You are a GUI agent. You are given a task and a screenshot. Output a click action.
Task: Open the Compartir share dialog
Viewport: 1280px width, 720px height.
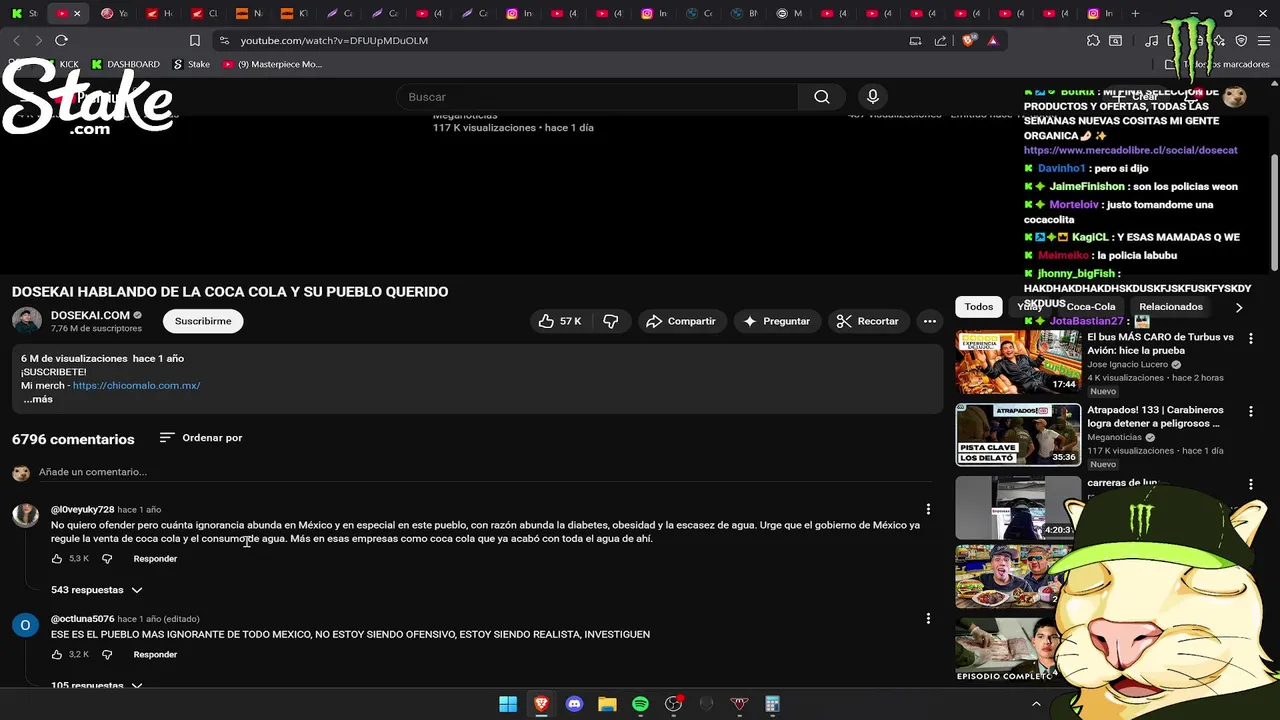pyautogui.click(x=681, y=321)
